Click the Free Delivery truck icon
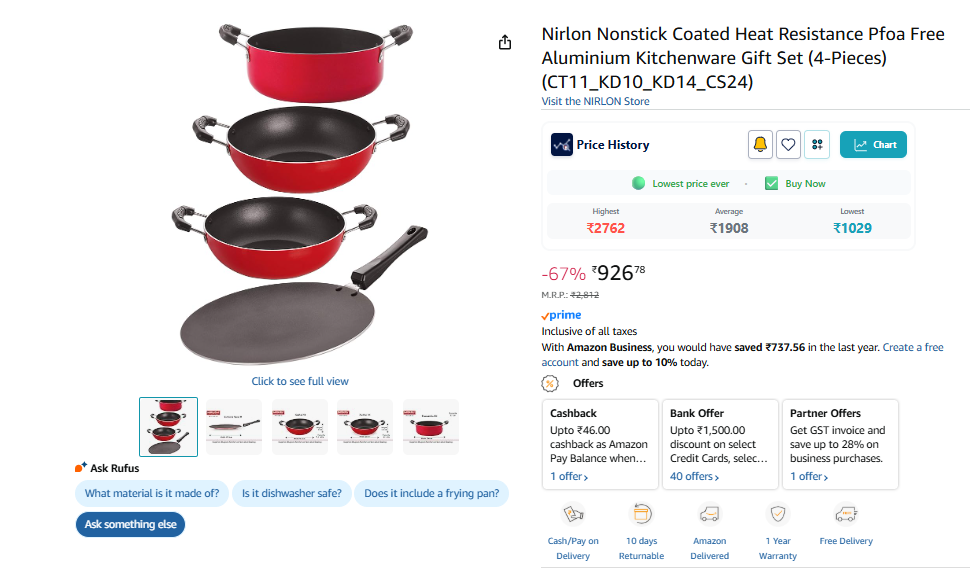The image size is (978, 569). click(846, 514)
